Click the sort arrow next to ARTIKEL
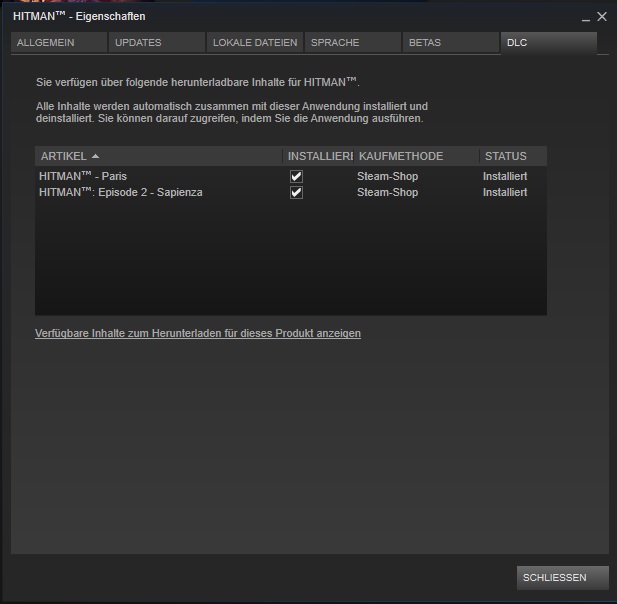617x604 pixels. tap(95, 156)
